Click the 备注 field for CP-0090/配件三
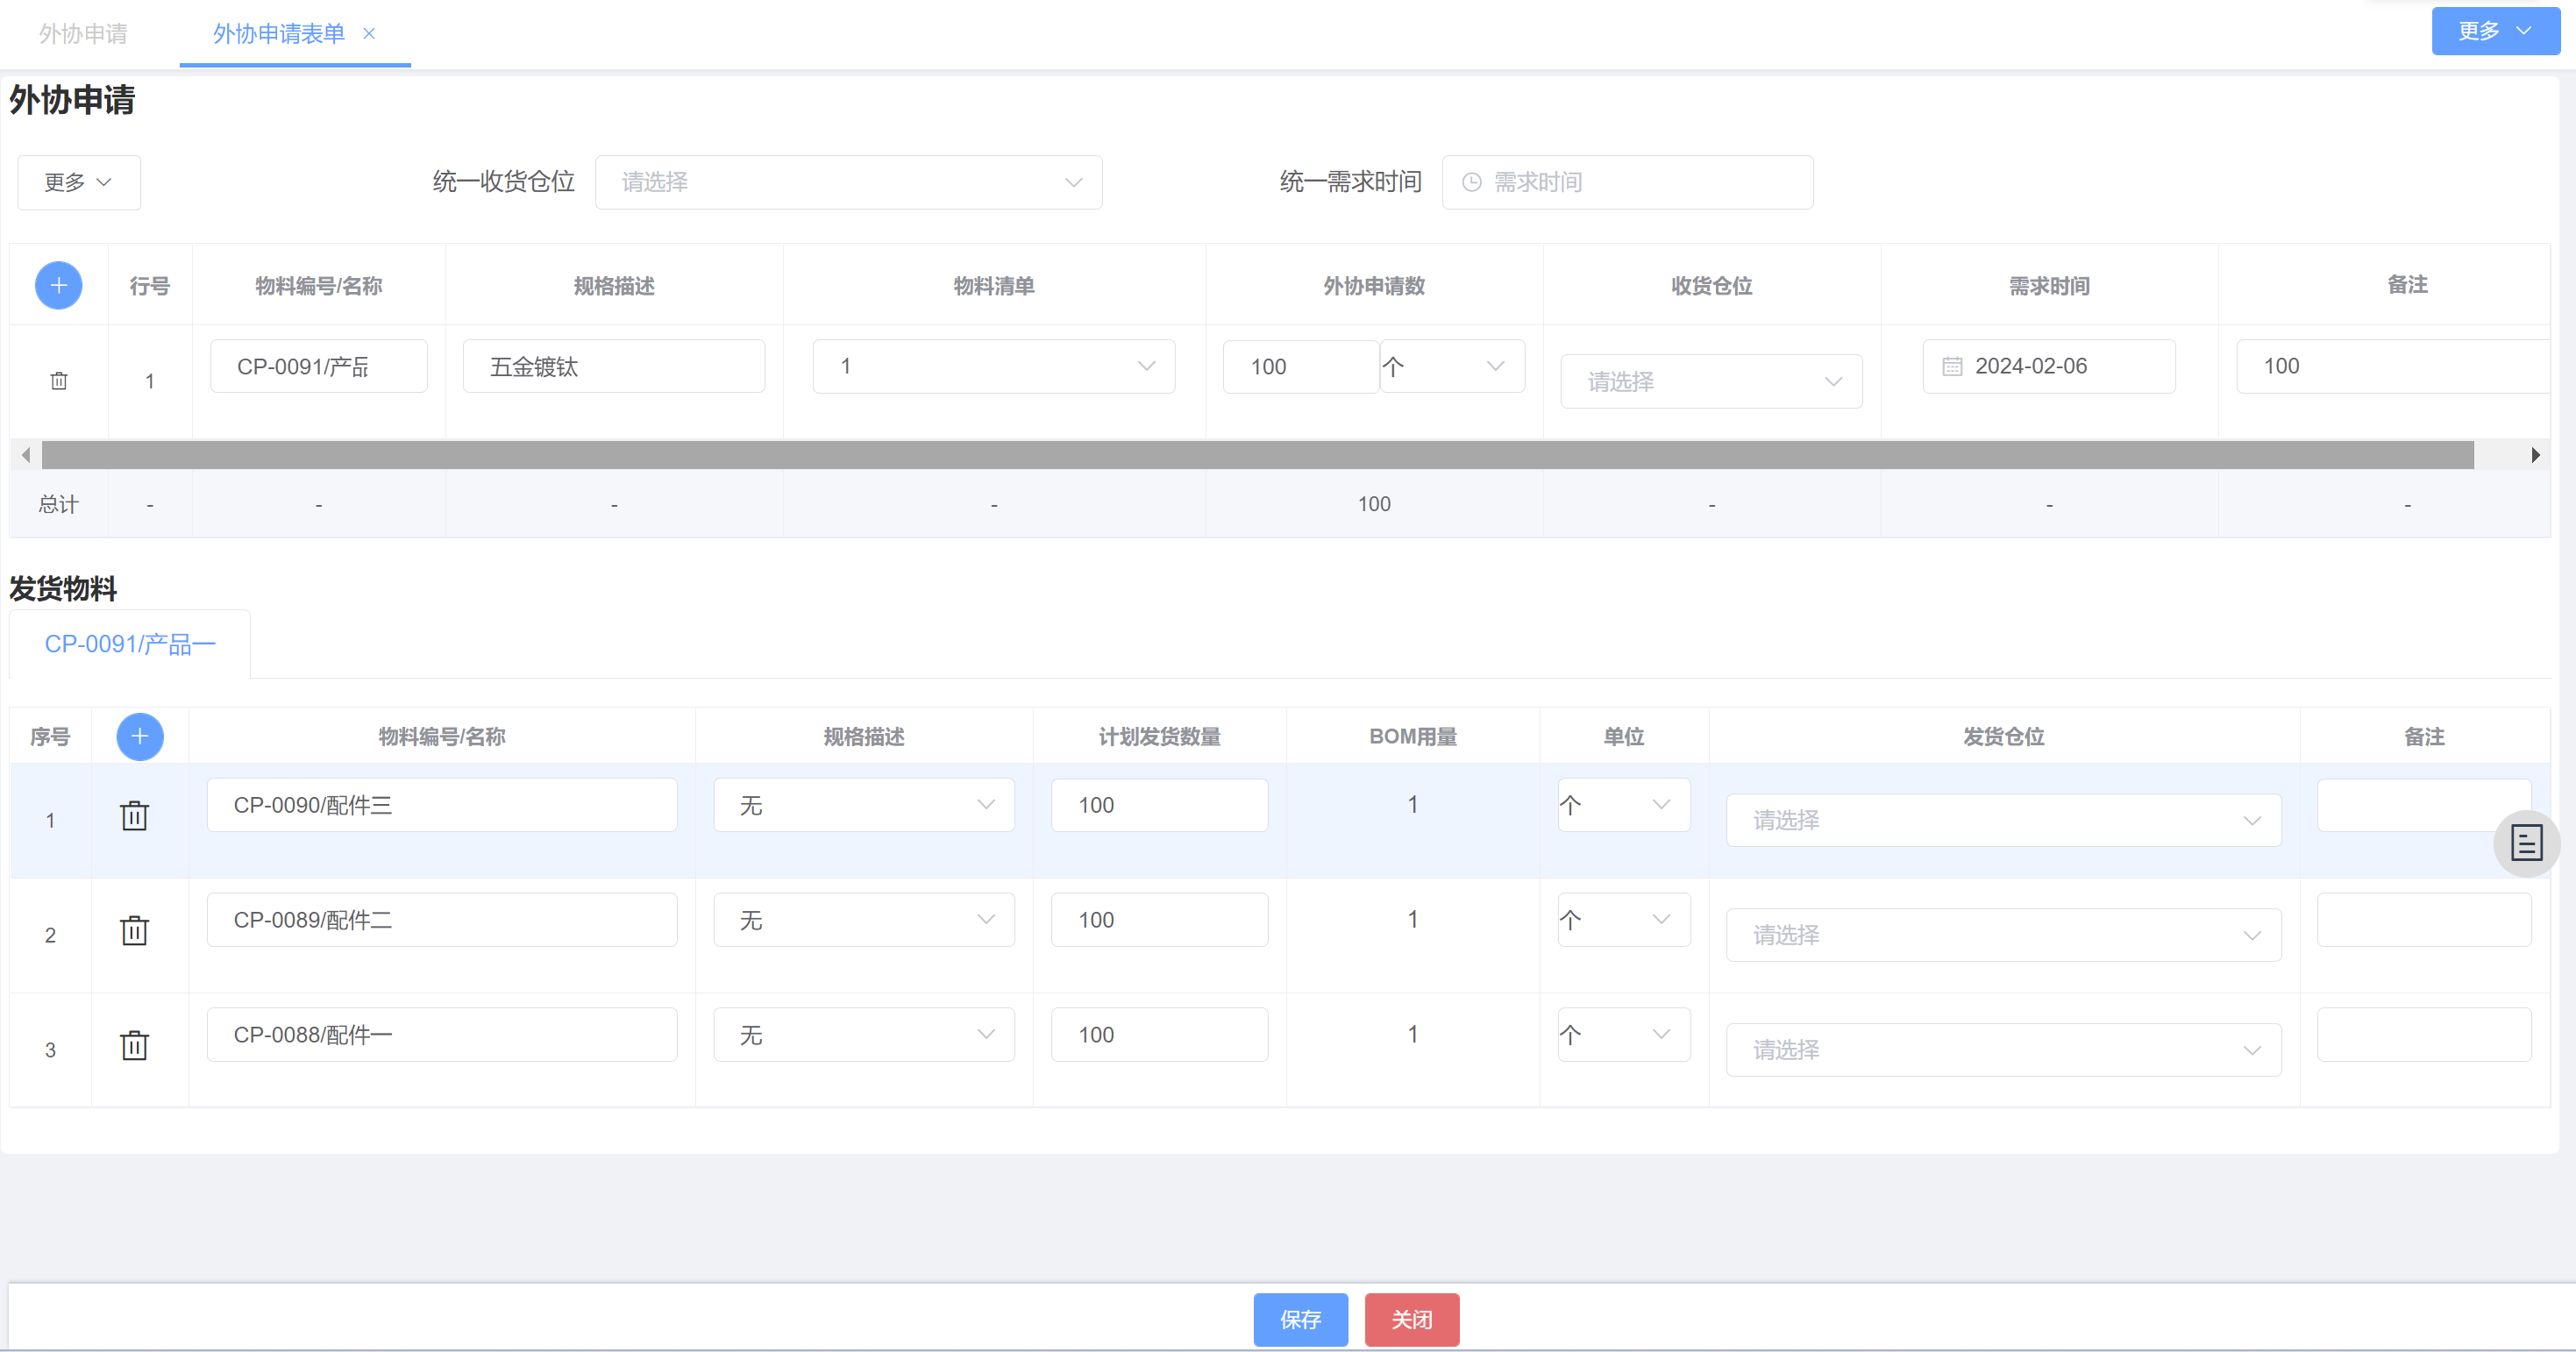This screenshot has width=2576, height=1352. (x=2424, y=805)
